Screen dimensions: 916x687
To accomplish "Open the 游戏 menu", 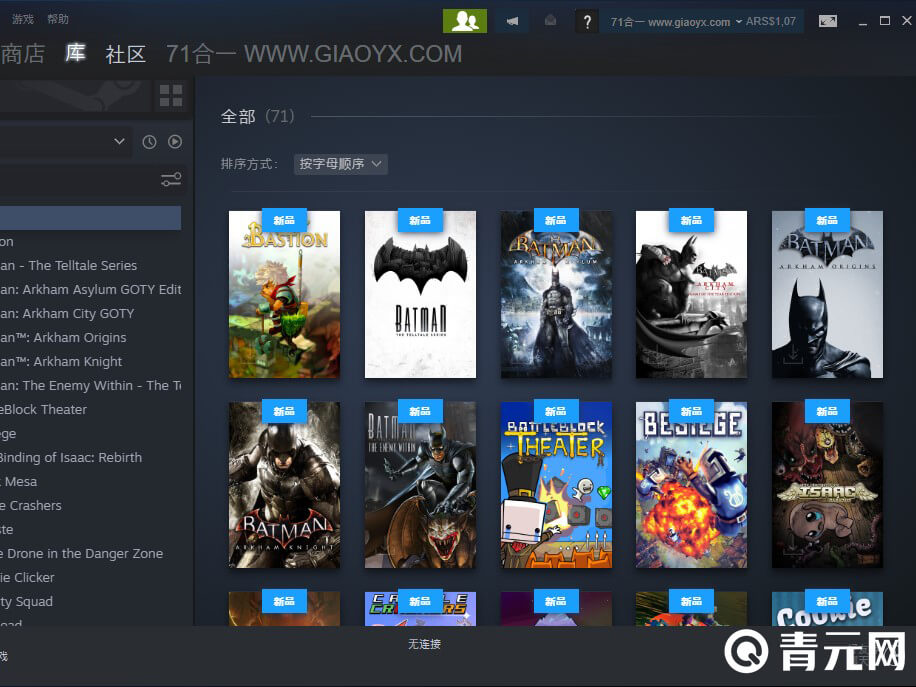I will pos(23,19).
